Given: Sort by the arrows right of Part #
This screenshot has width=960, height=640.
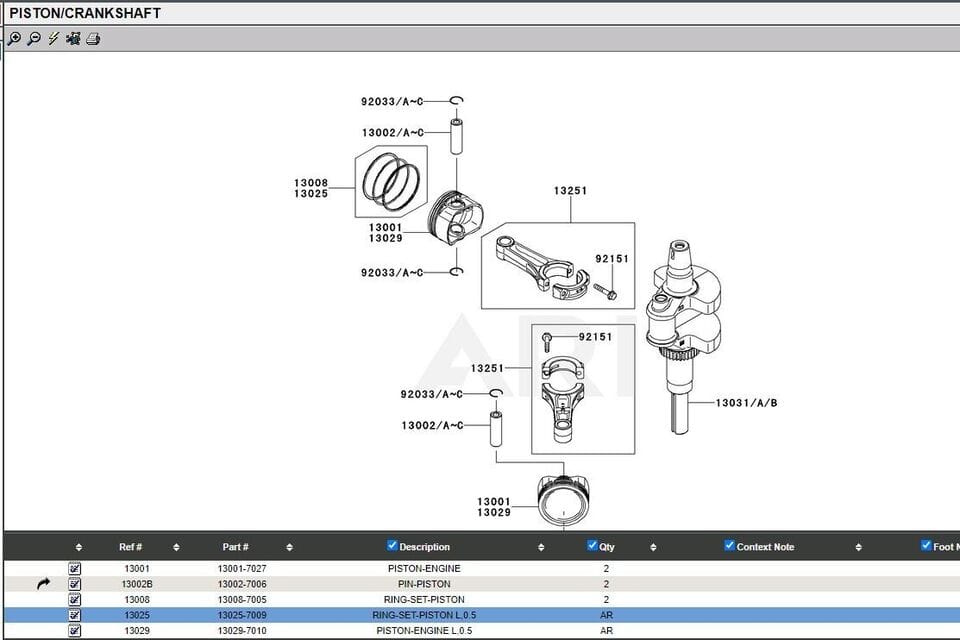Looking at the screenshot, I should (x=289, y=547).
